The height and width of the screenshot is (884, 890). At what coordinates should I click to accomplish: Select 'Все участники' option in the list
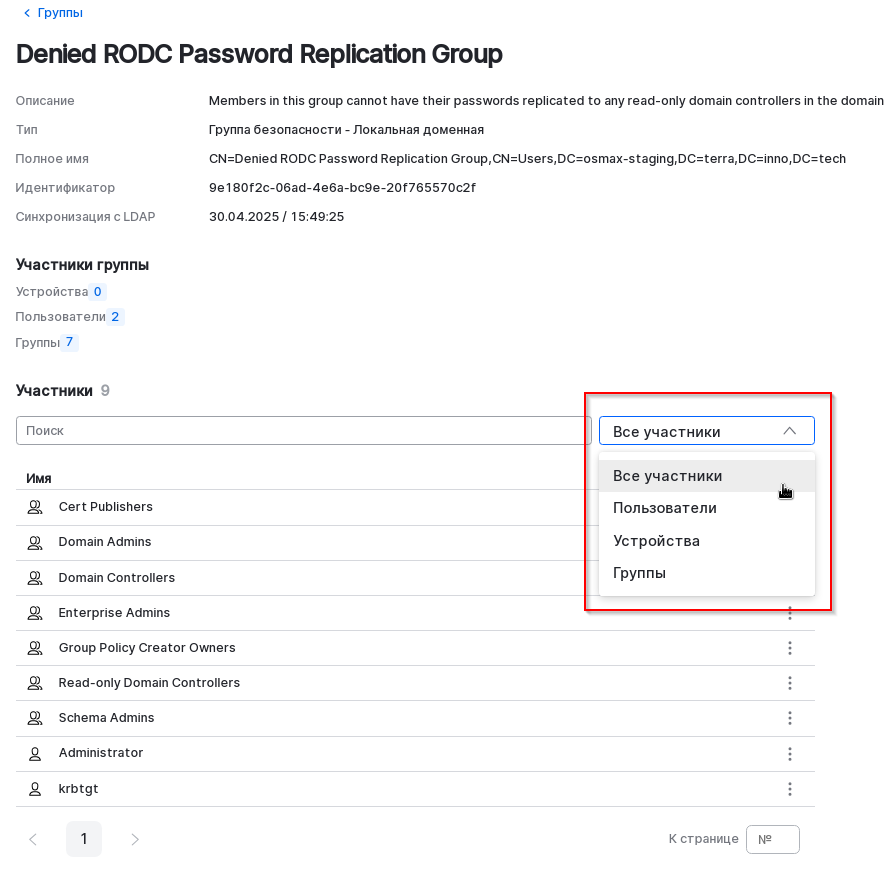pyautogui.click(x=667, y=476)
